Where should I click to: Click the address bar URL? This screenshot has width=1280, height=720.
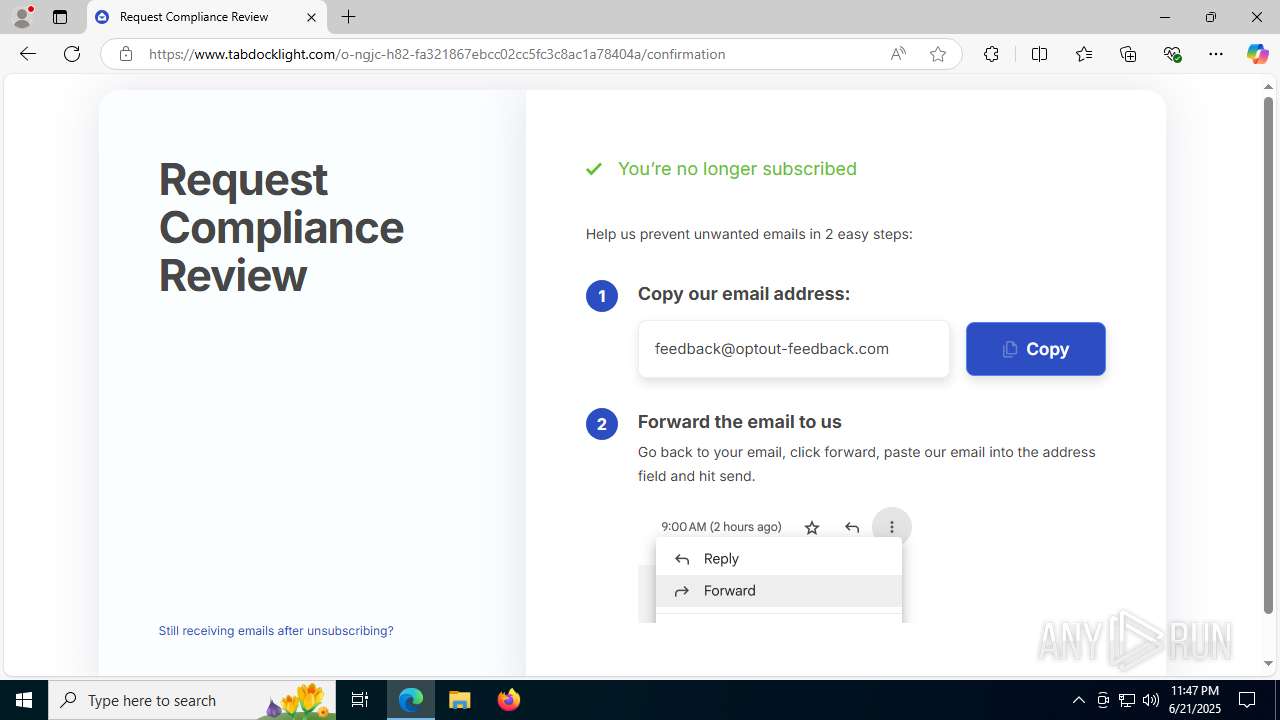coord(437,54)
